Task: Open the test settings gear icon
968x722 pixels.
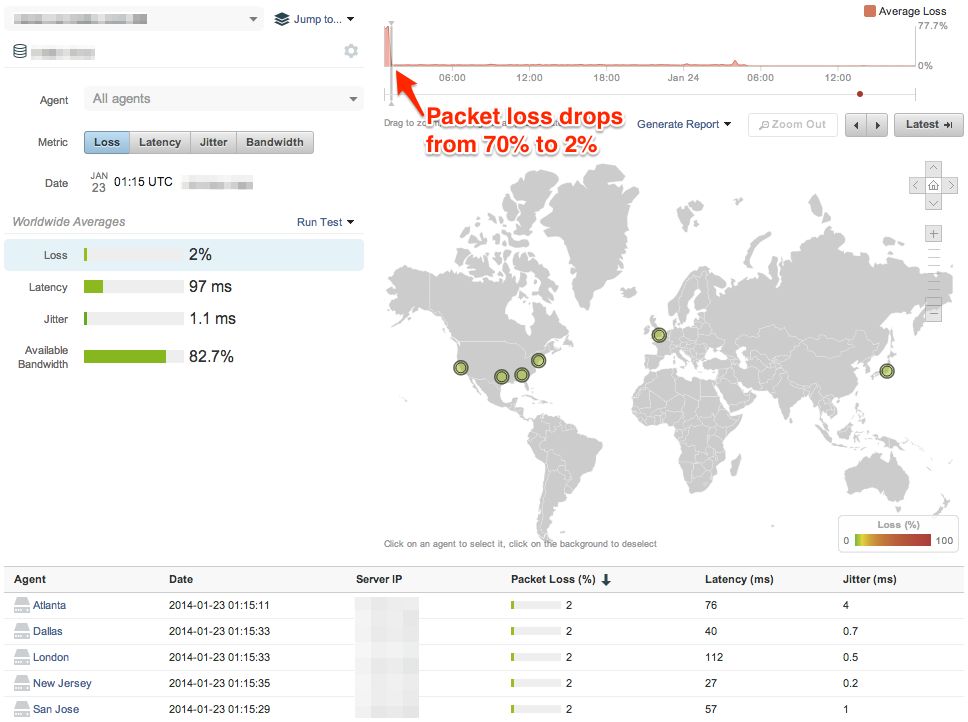Action: tap(351, 51)
